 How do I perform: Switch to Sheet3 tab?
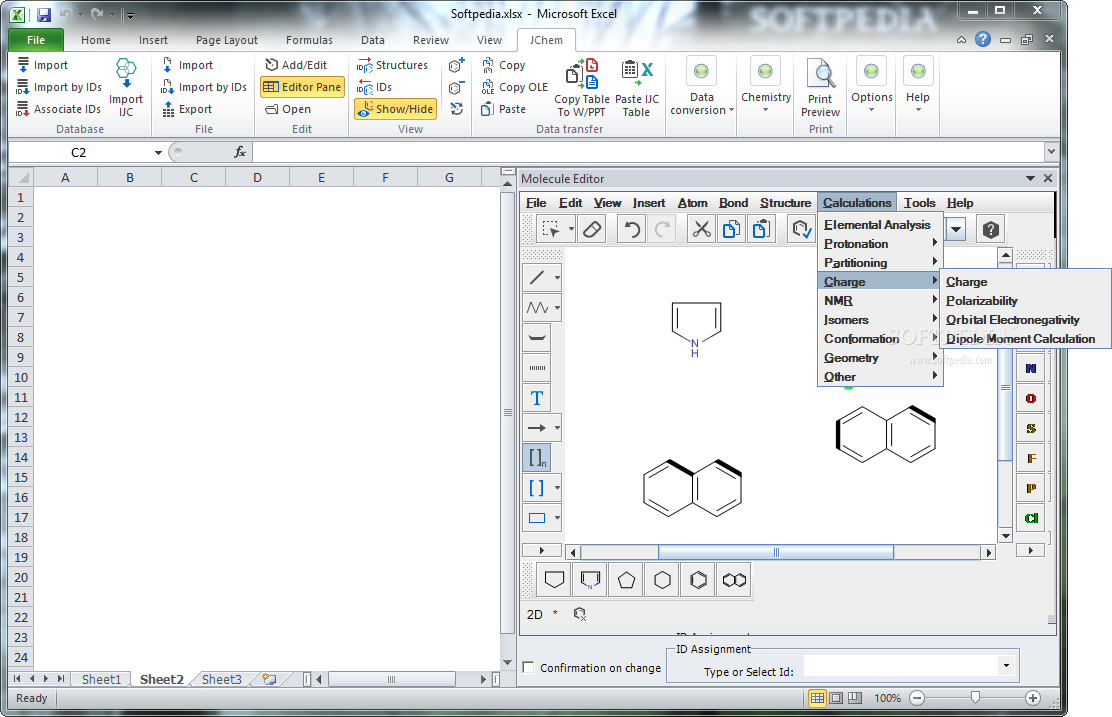click(x=221, y=679)
